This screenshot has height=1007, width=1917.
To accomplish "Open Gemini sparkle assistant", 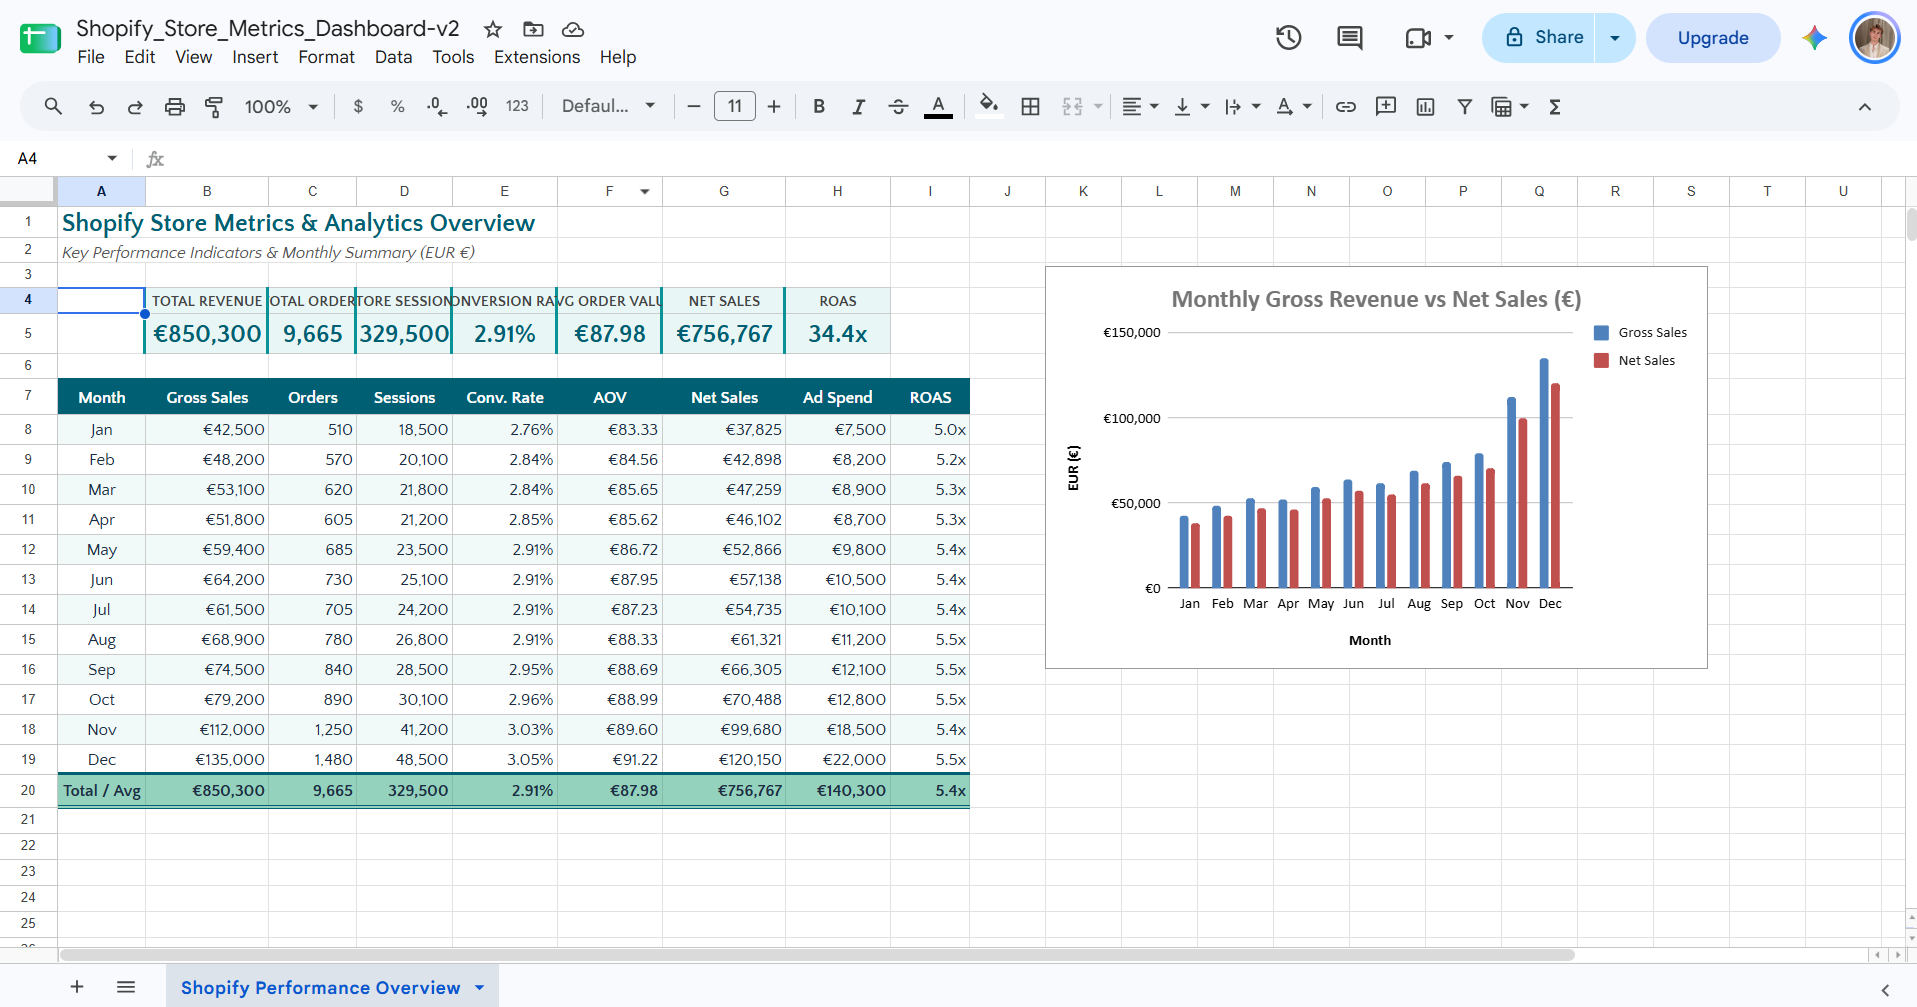I will point(1815,38).
